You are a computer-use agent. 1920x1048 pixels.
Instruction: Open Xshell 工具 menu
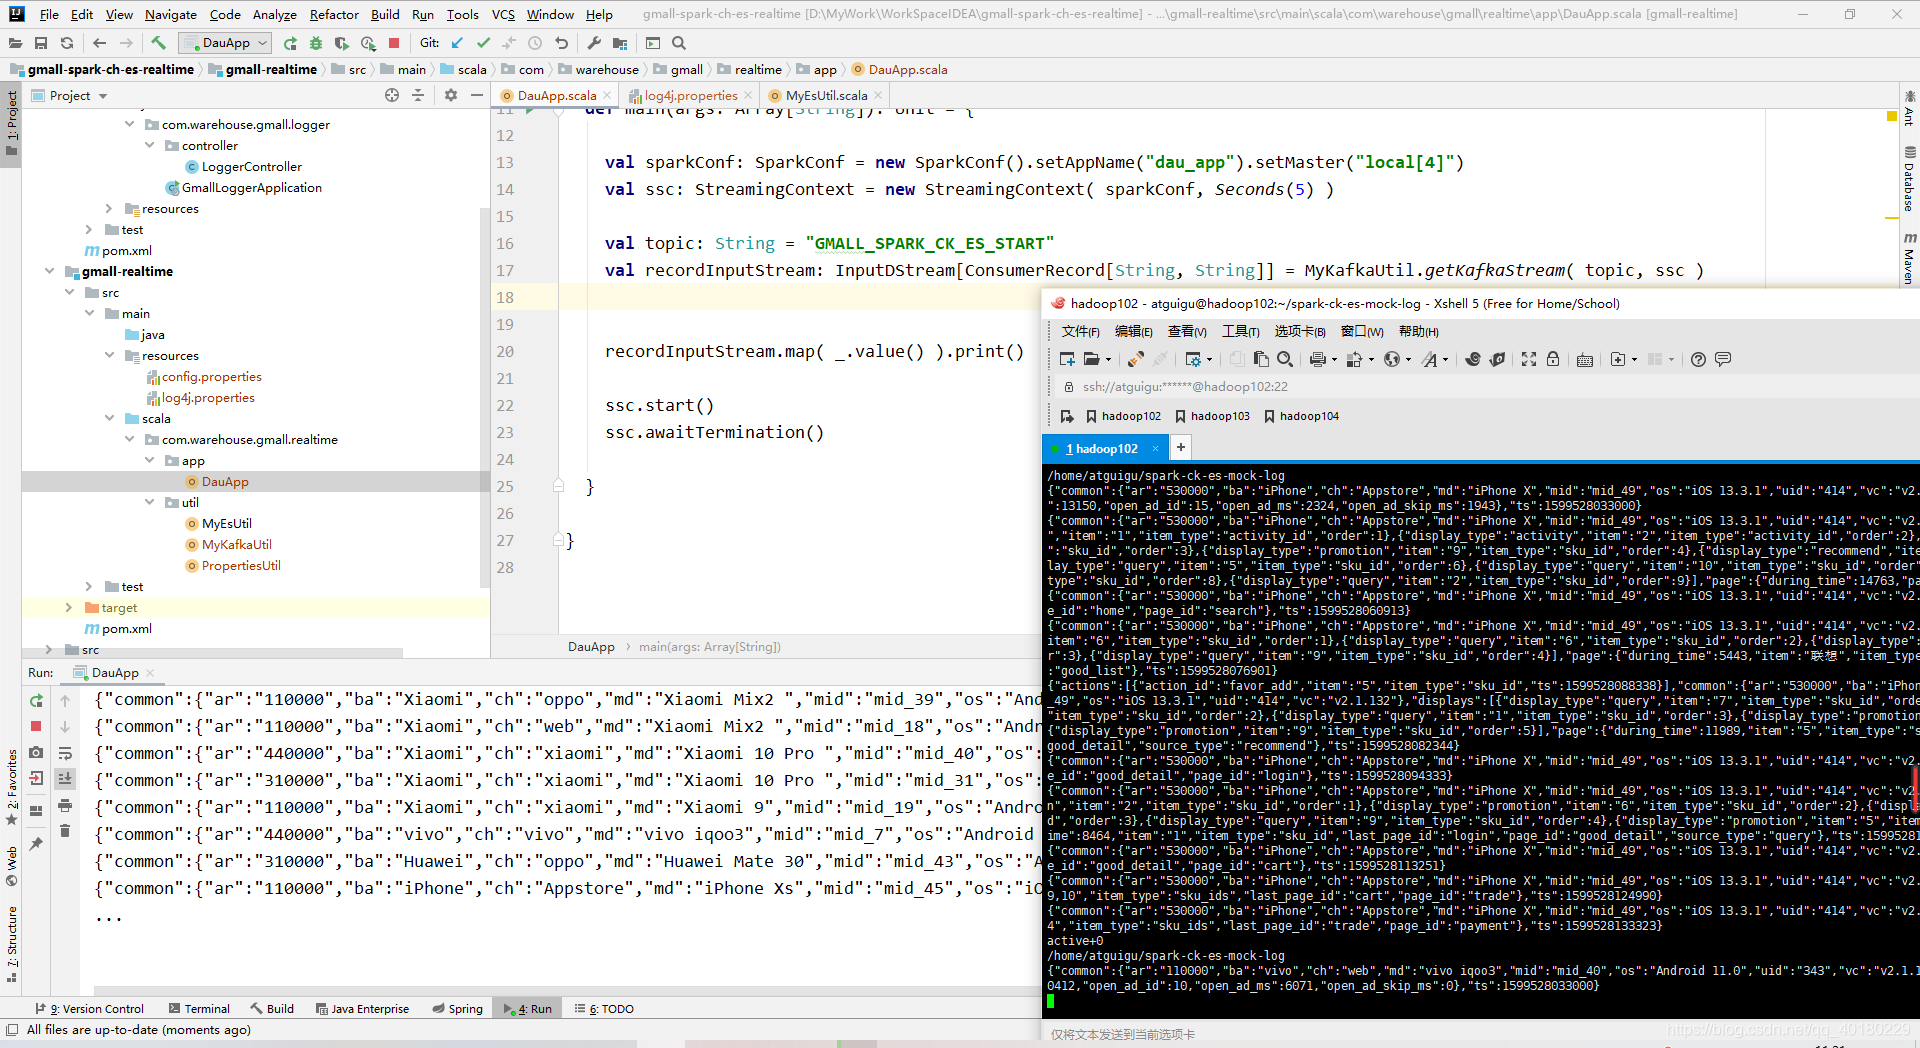1240,331
